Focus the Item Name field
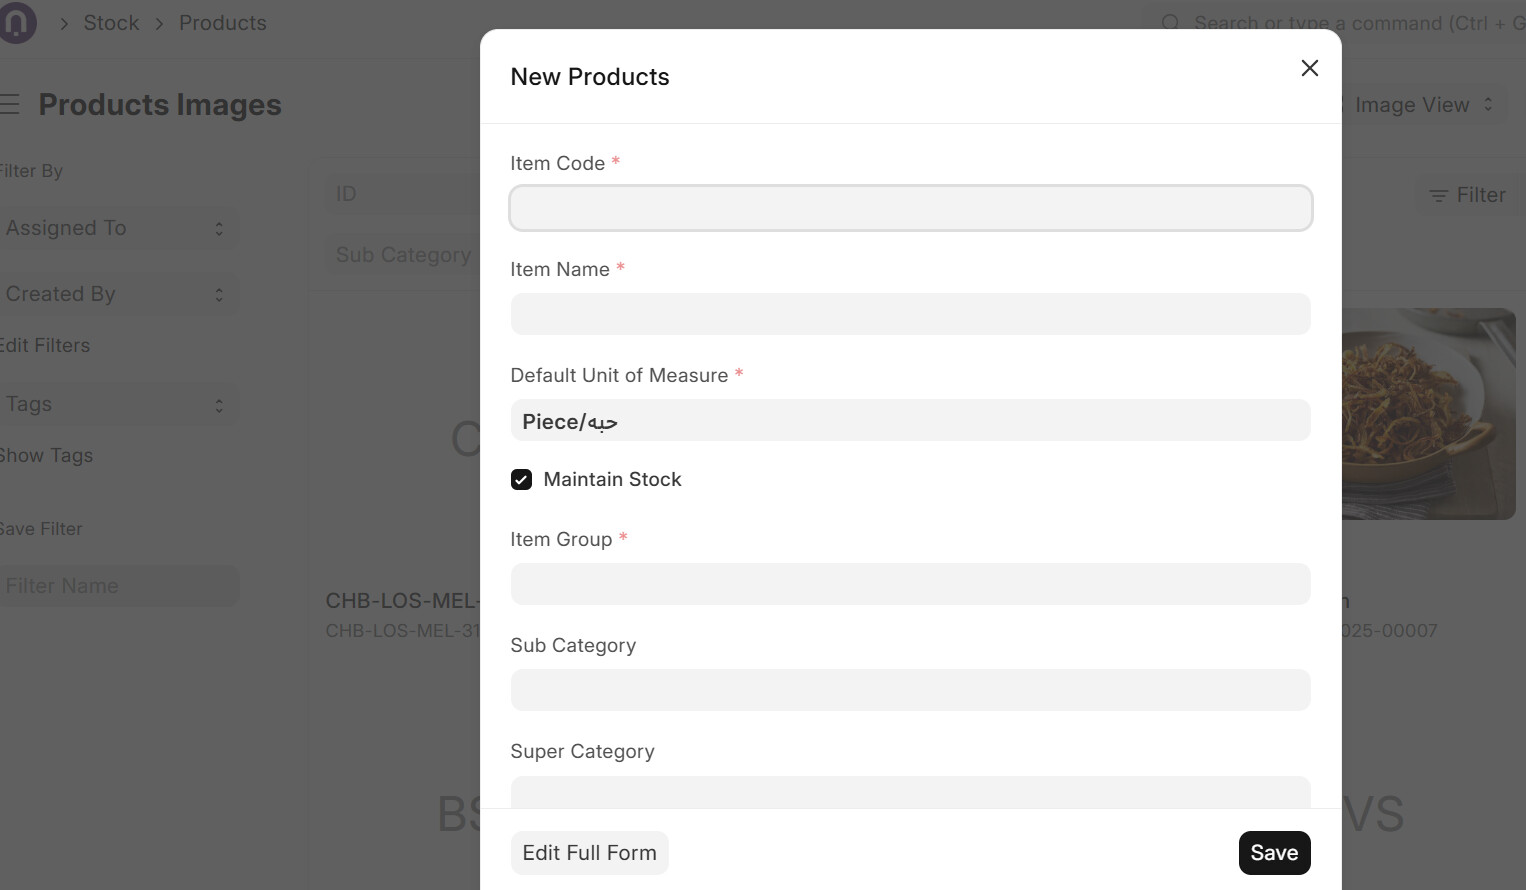This screenshot has height=890, width=1526. click(x=910, y=314)
